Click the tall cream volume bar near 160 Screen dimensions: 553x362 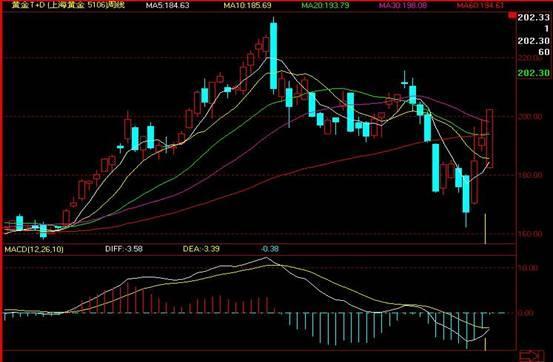click(x=485, y=229)
